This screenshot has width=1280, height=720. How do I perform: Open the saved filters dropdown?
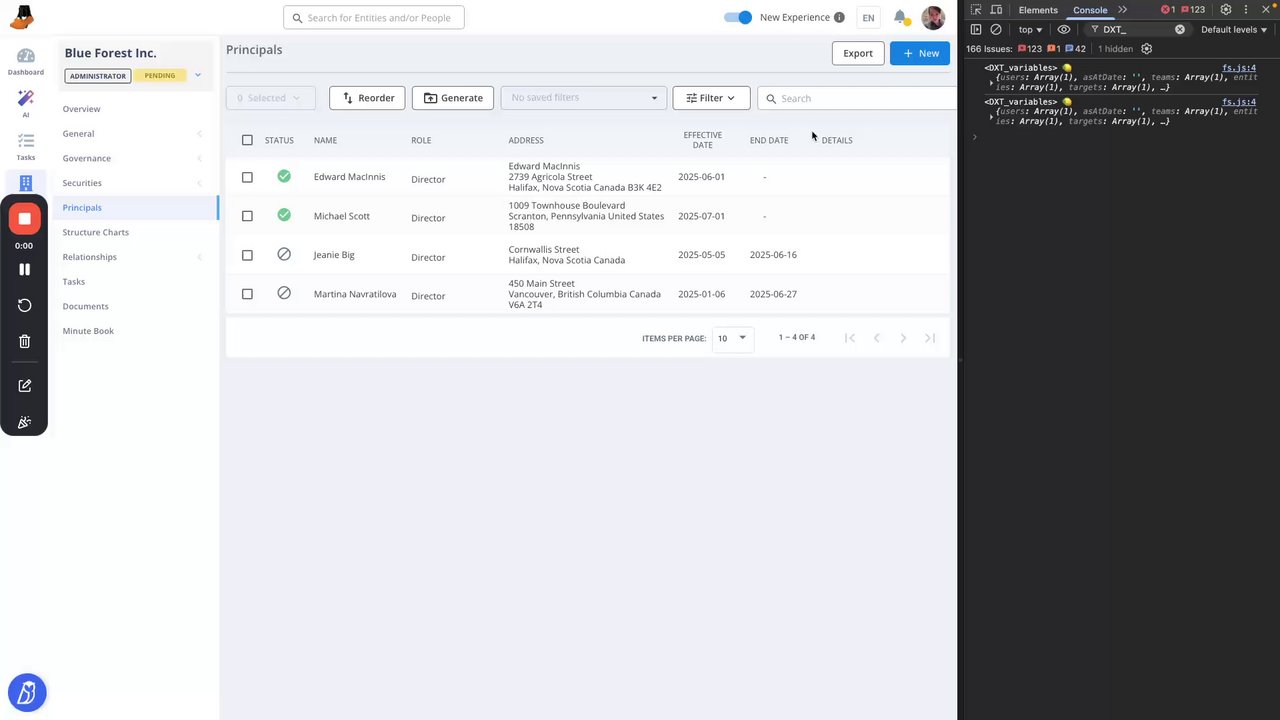(x=584, y=98)
